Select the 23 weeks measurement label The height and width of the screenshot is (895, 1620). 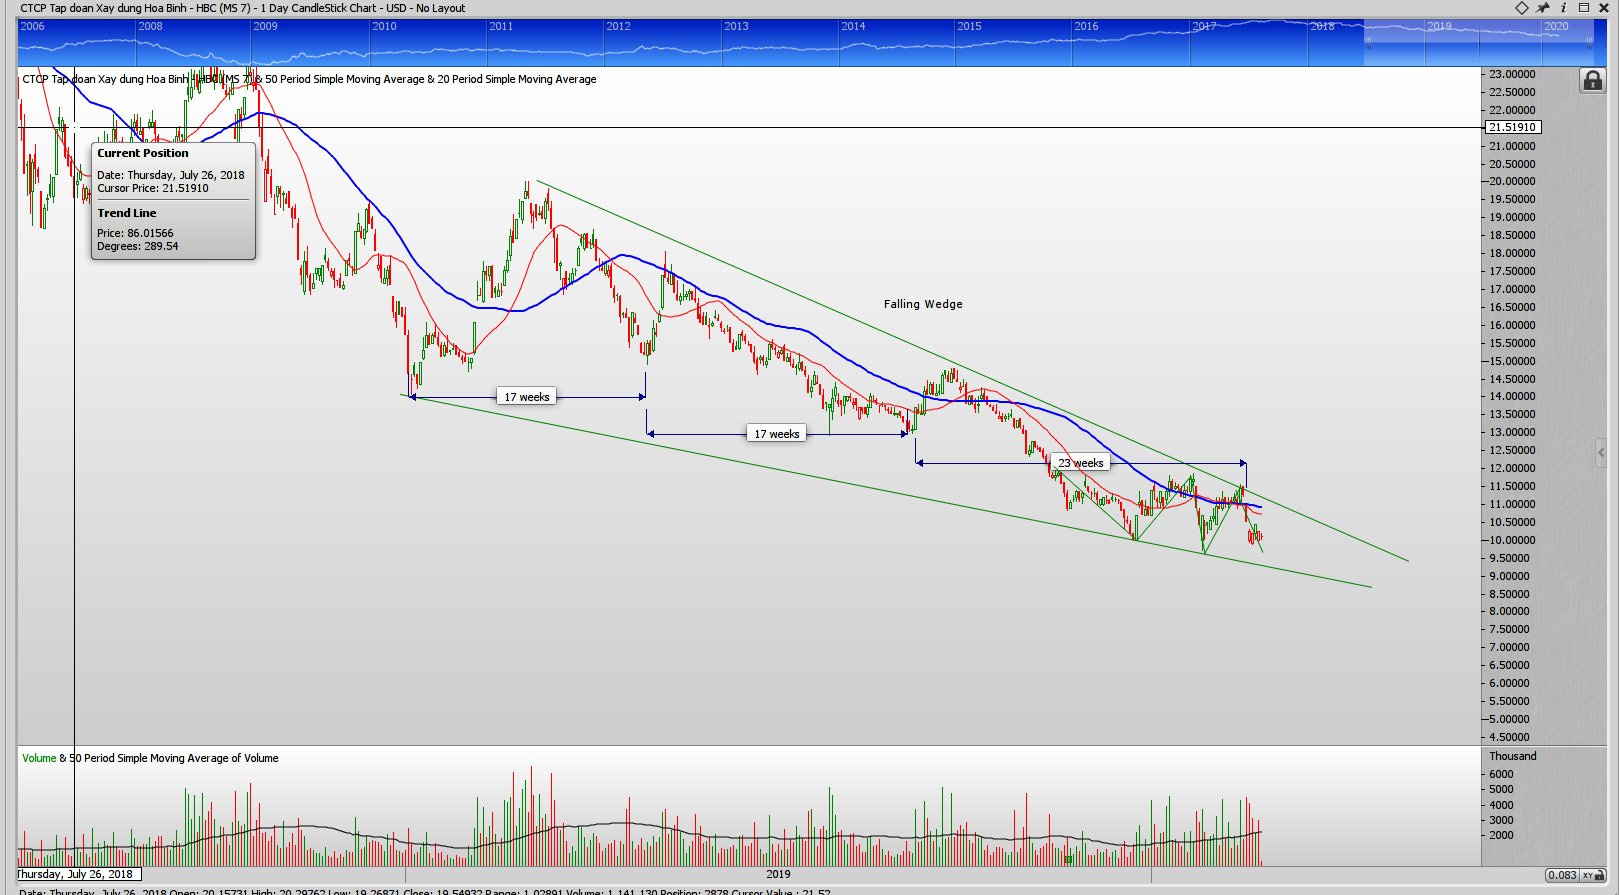click(x=1080, y=463)
